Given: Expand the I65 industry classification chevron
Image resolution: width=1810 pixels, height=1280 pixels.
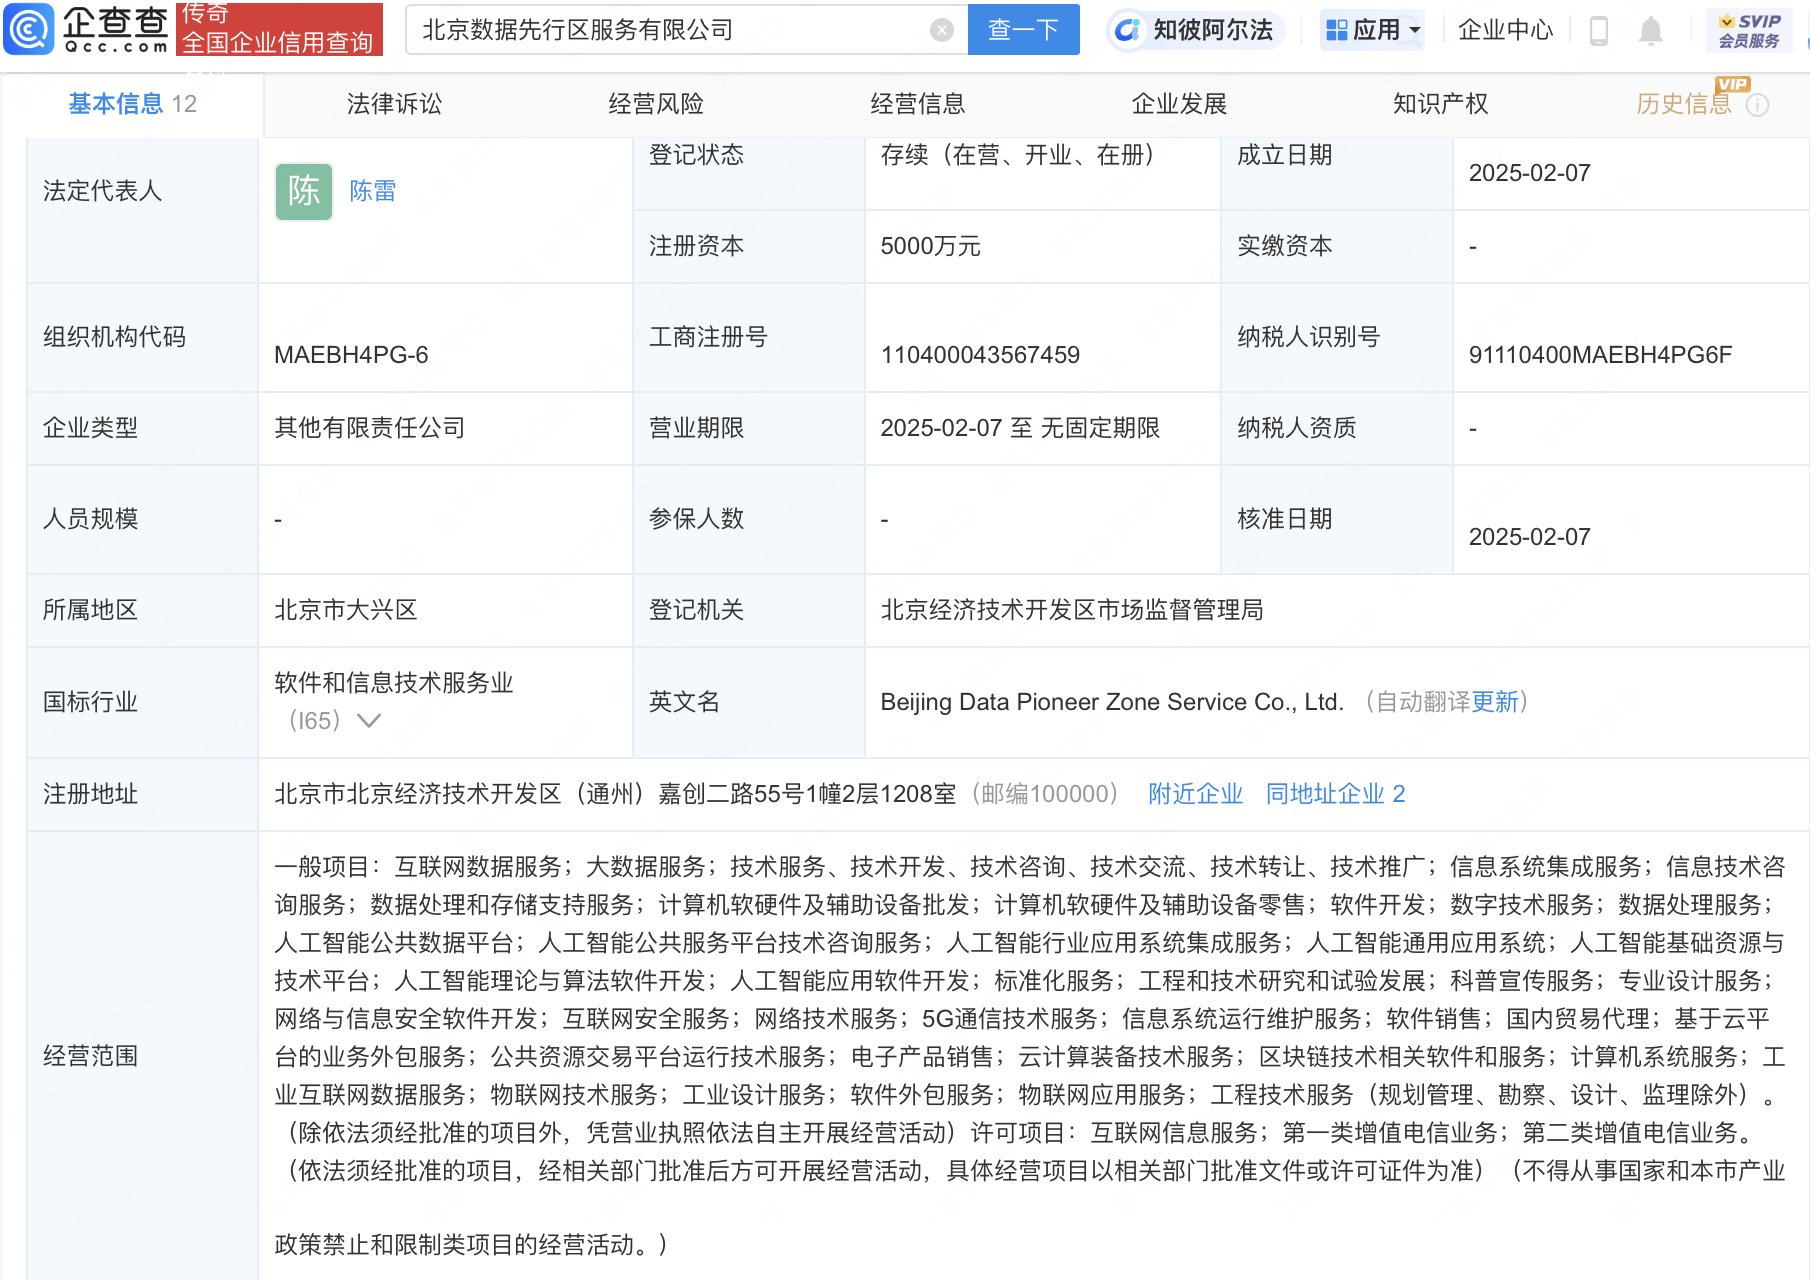Looking at the screenshot, I should click(x=369, y=721).
